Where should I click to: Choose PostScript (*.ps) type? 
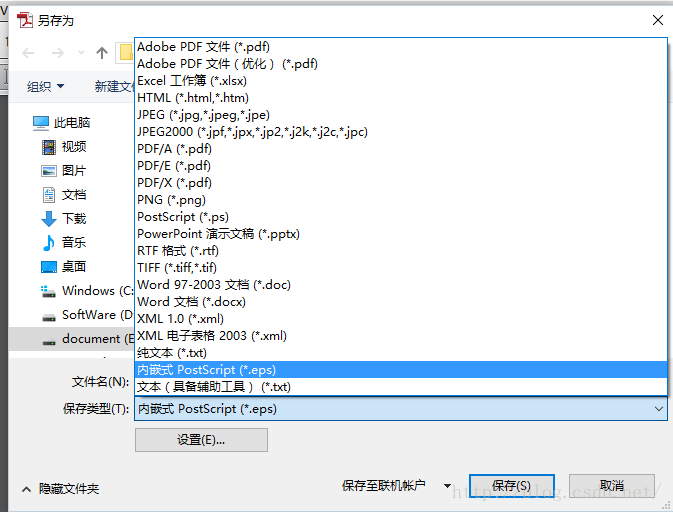pos(401,217)
